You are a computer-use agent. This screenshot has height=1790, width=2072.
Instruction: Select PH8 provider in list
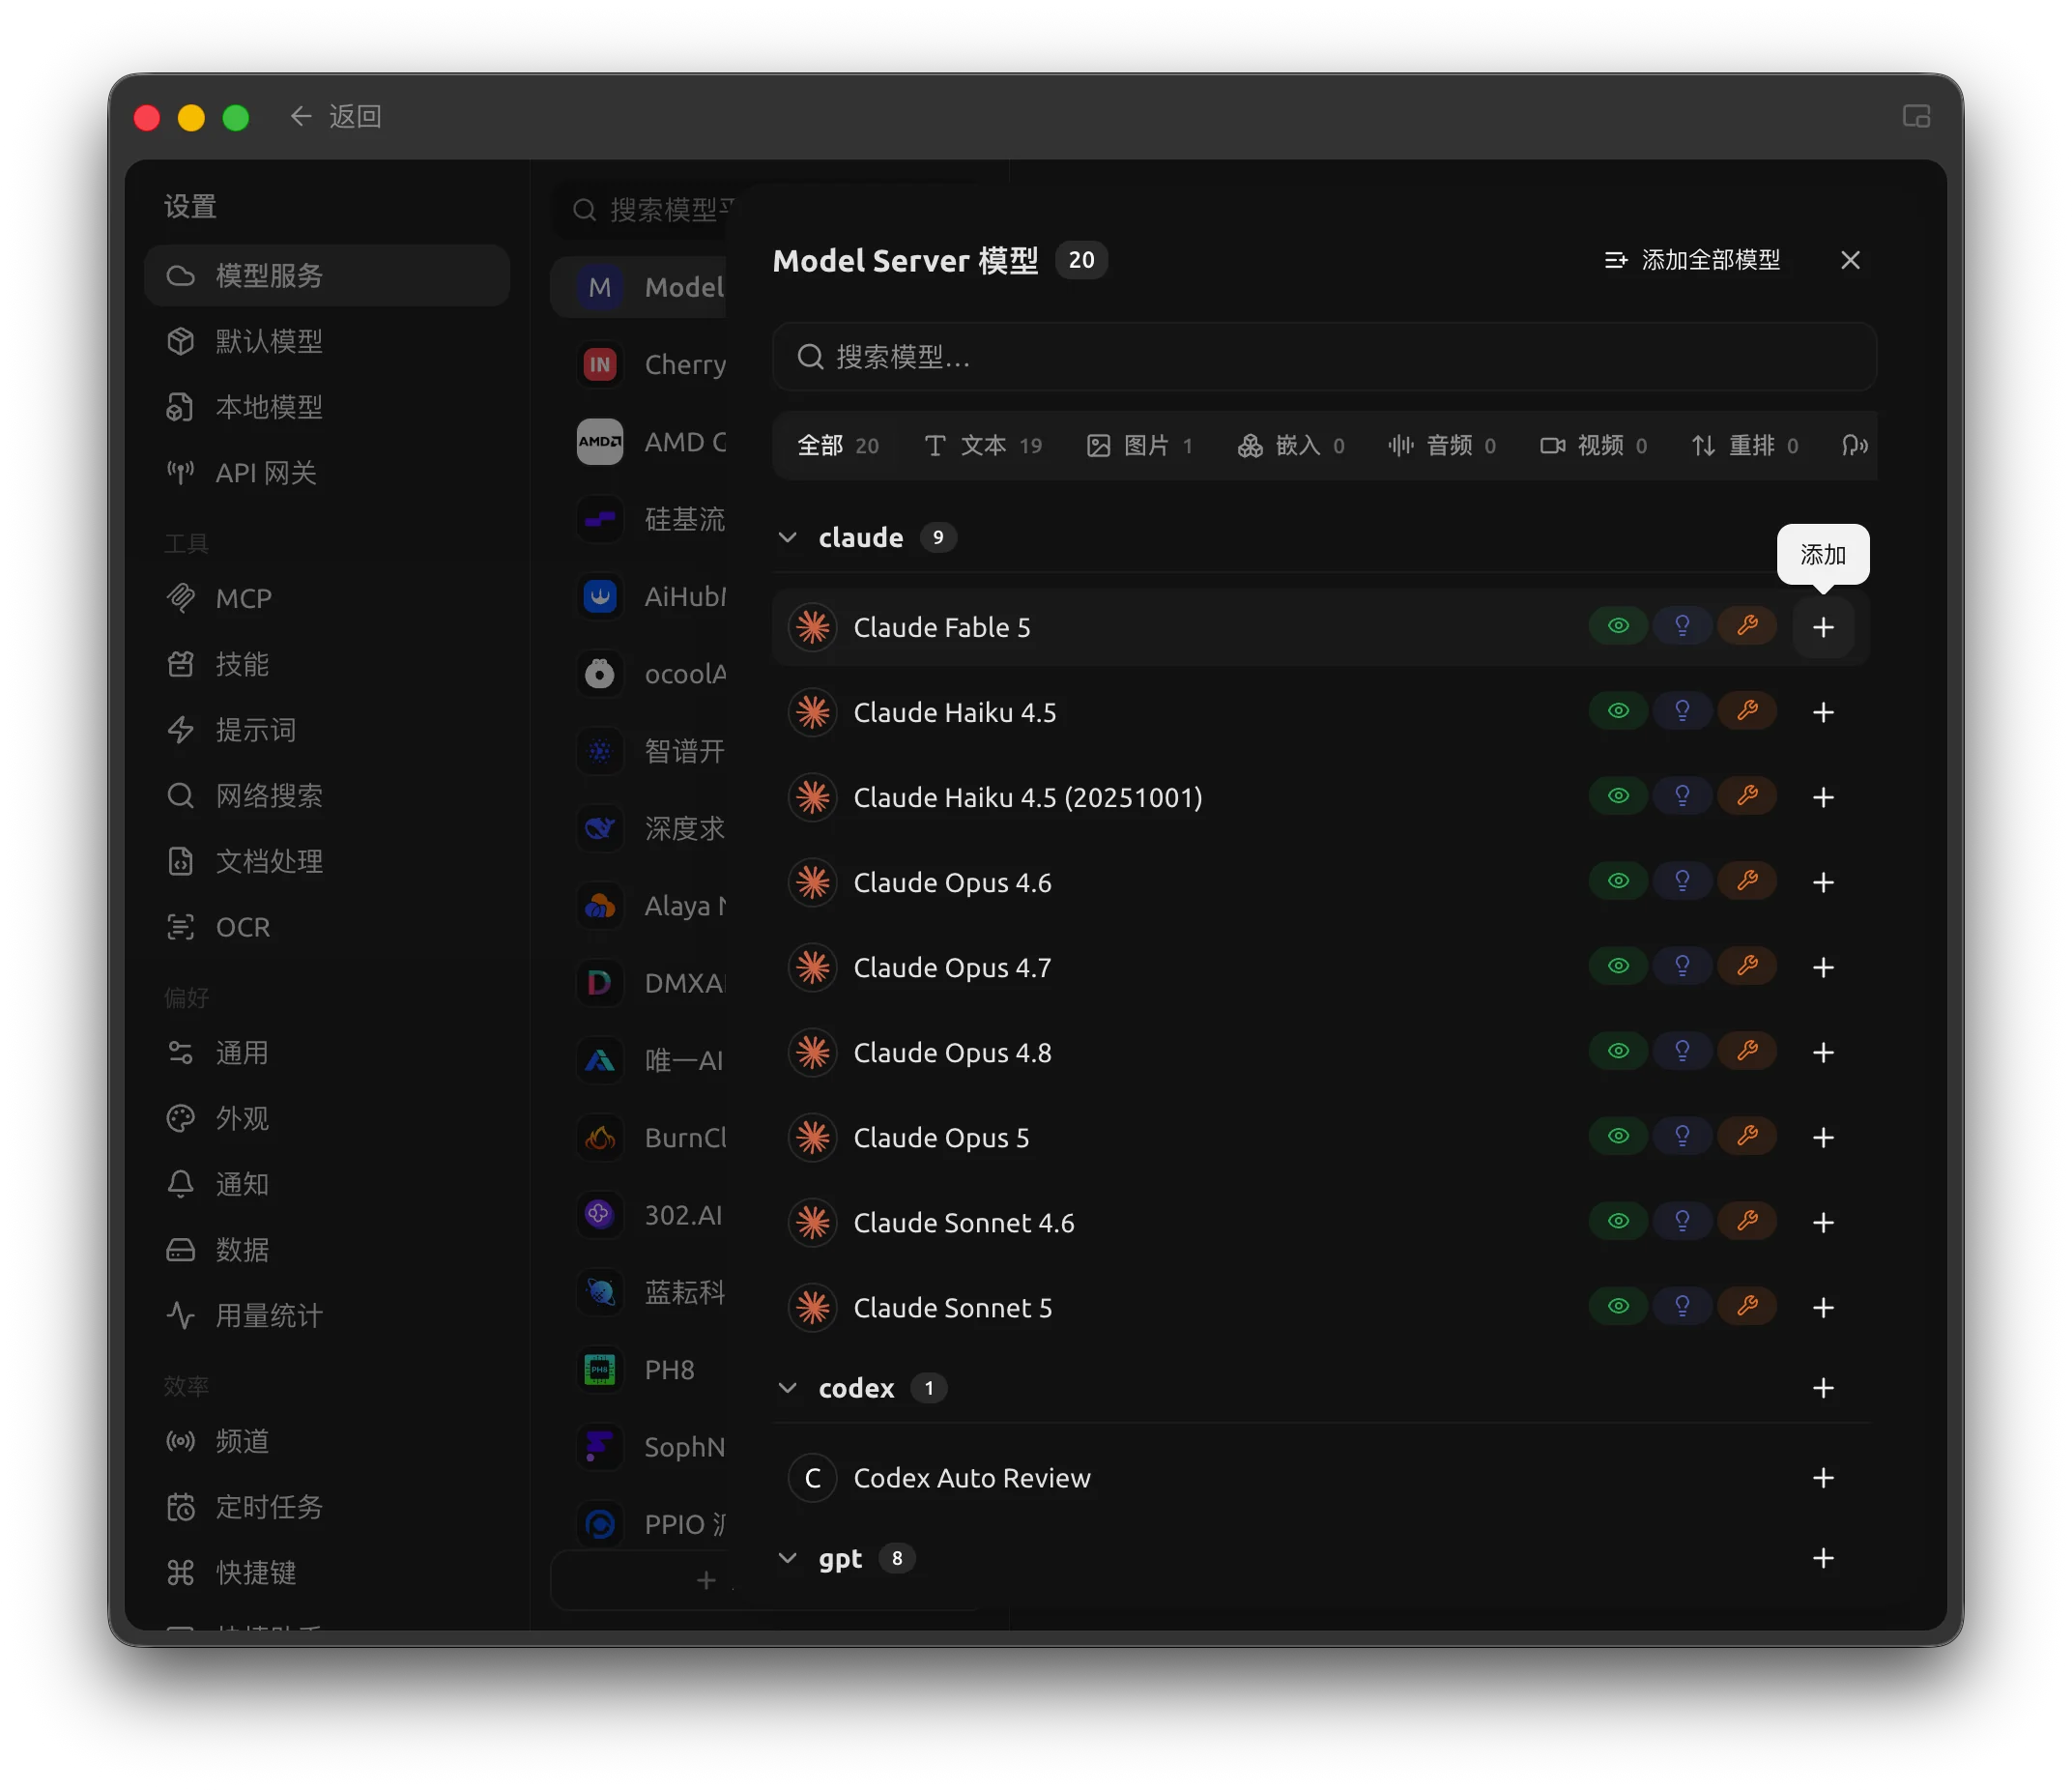tap(640, 1370)
